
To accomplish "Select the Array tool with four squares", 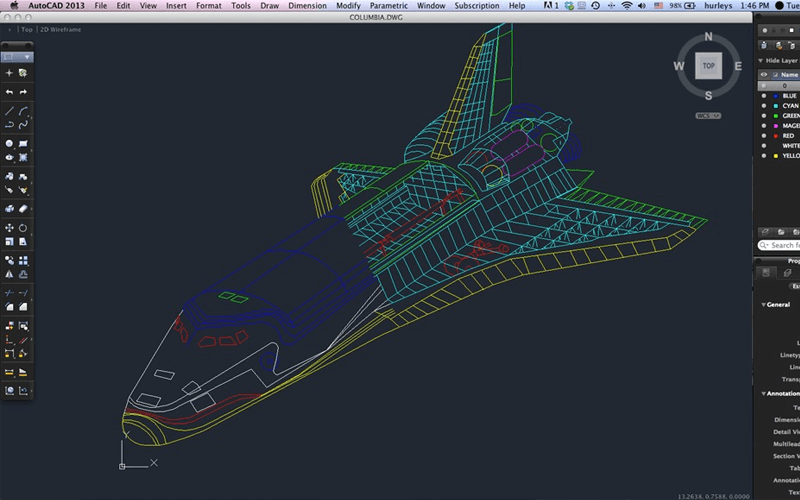I will pyautogui.click(x=23, y=260).
